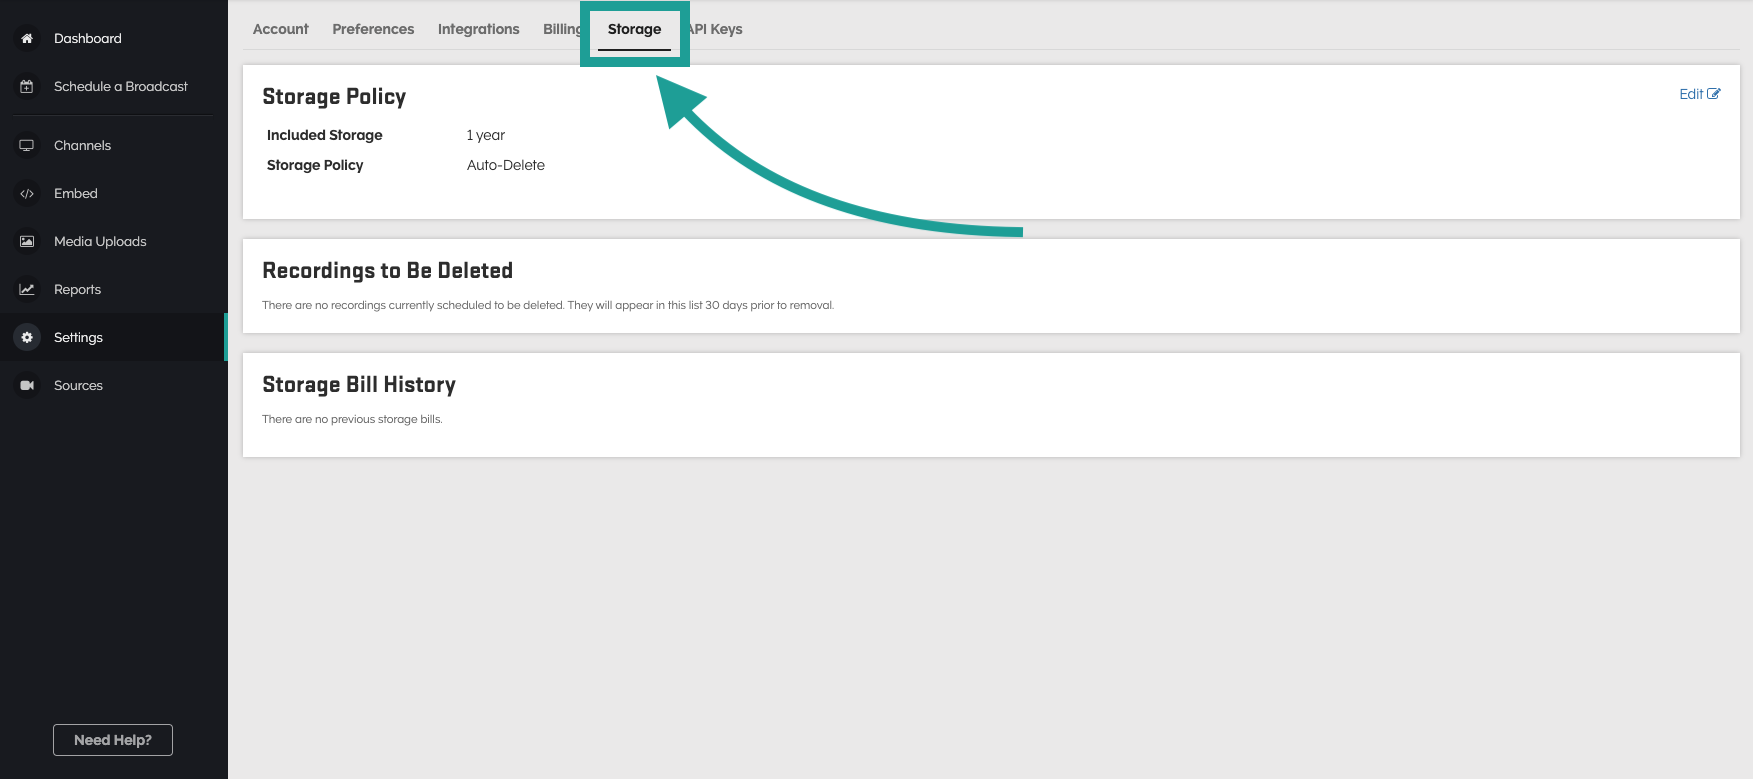The width and height of the screenshot is (1753, 779).
Task: Click the Embed code brackets icon
Action: [27, 194]
